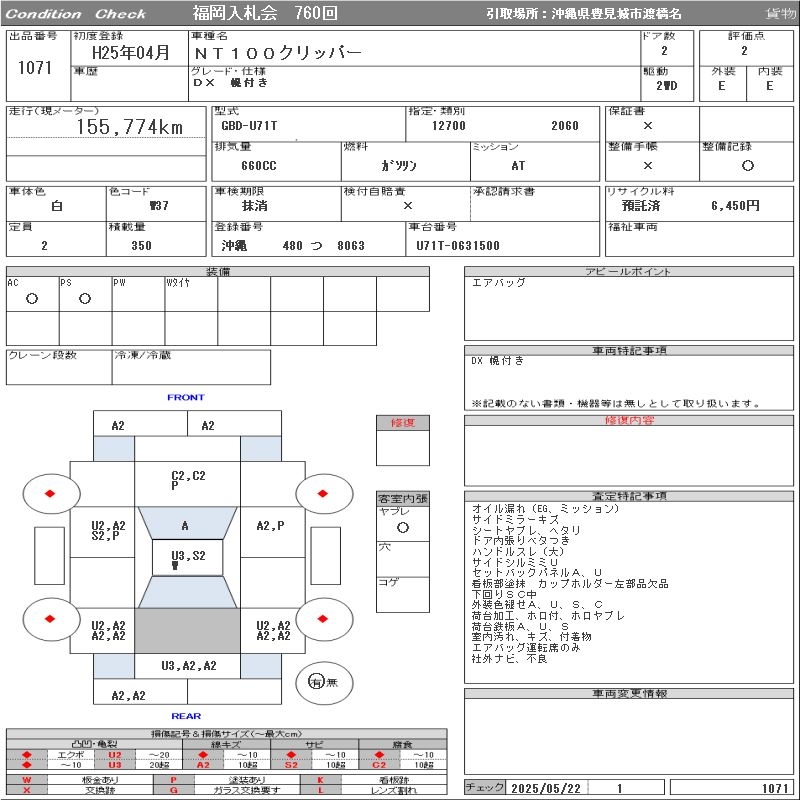Click the アピールポイント section header
This screenshot has width=800, height=800.
coord(628,271)
